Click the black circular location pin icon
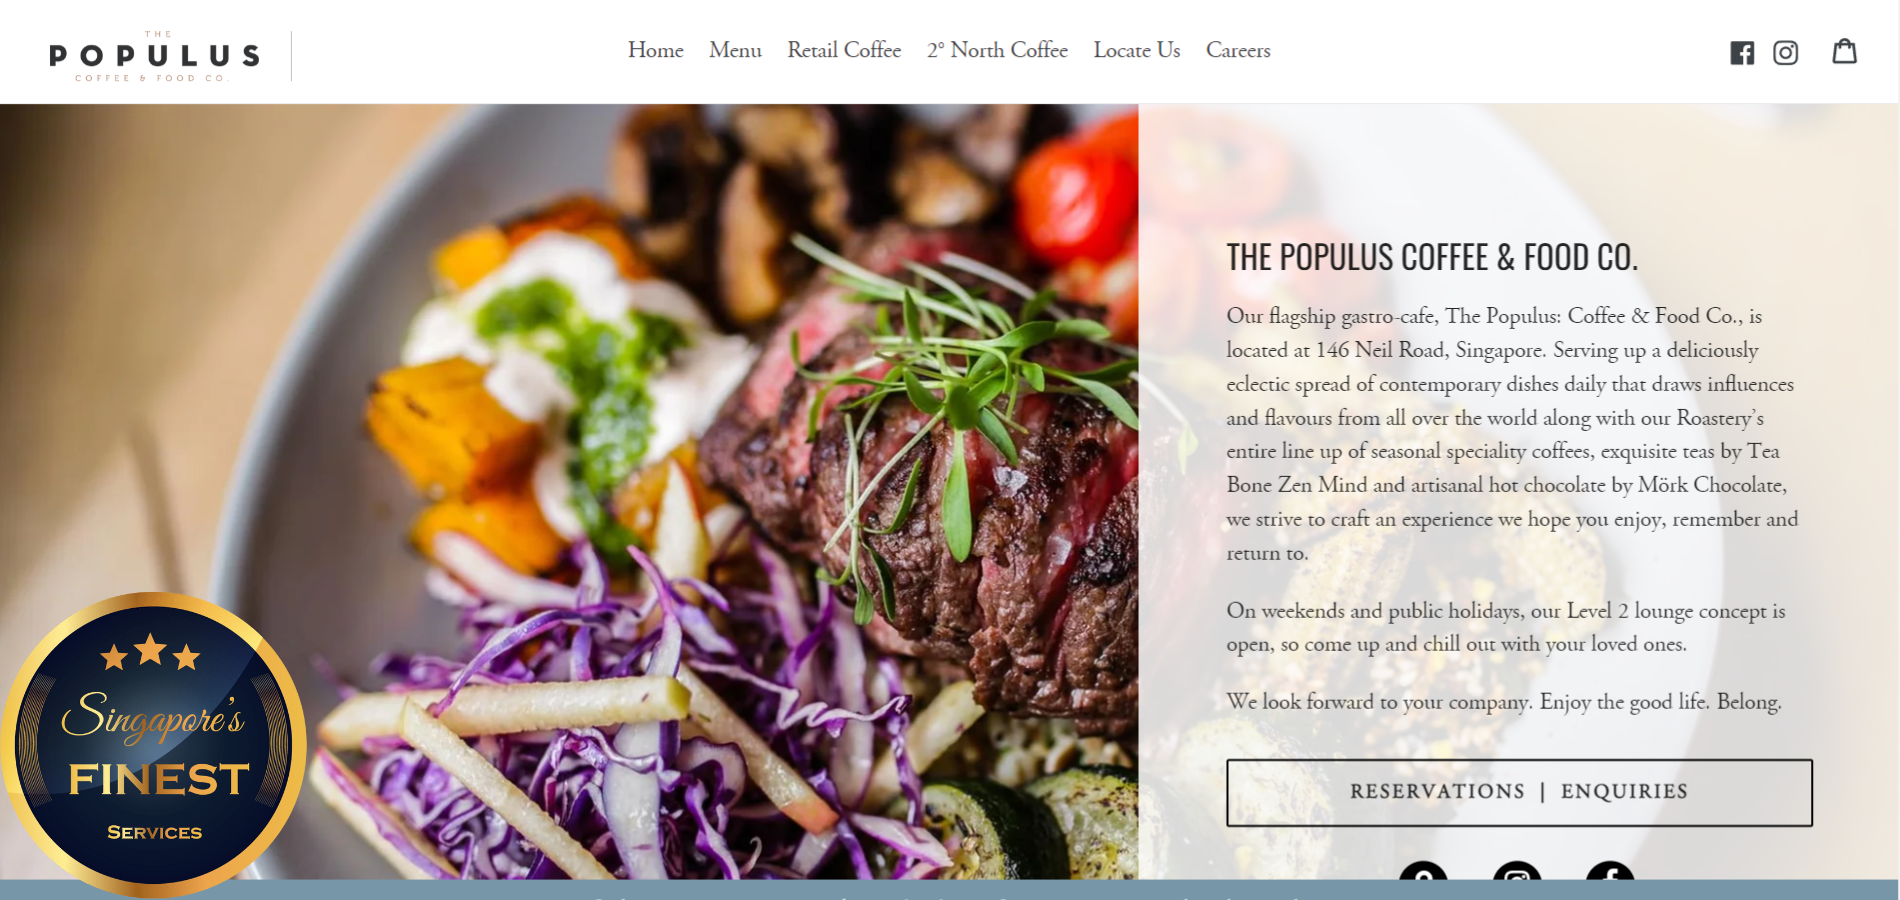This screenshot has height=900, width=1900. [x=1424, y=871]
